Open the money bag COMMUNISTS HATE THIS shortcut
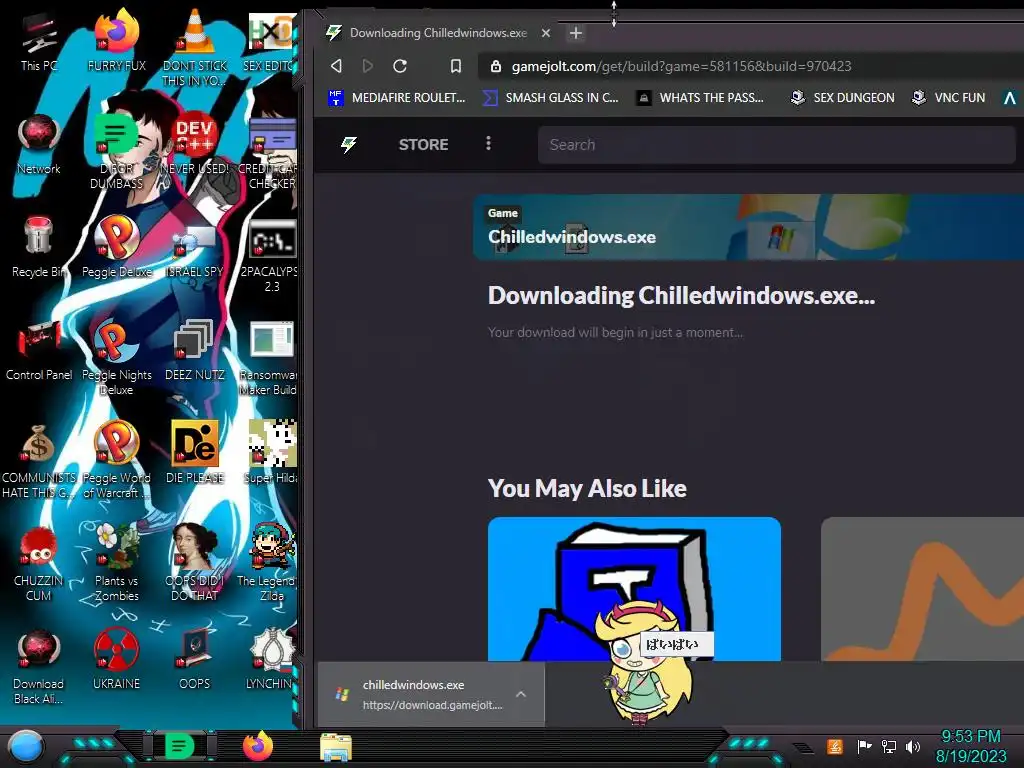Screen dimensions: 1024x768 click(39, 460)
